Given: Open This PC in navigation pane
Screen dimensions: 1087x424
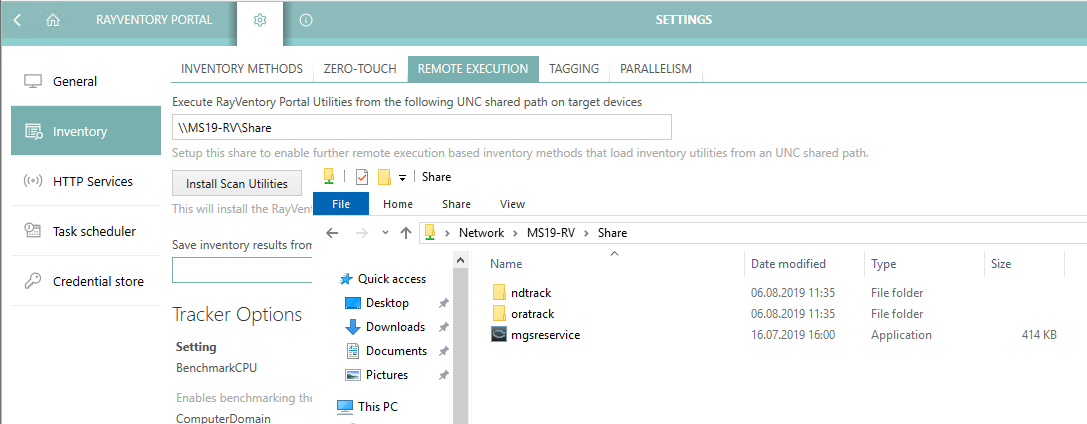Looking at the screenshot, I should (x=378, y=407).
